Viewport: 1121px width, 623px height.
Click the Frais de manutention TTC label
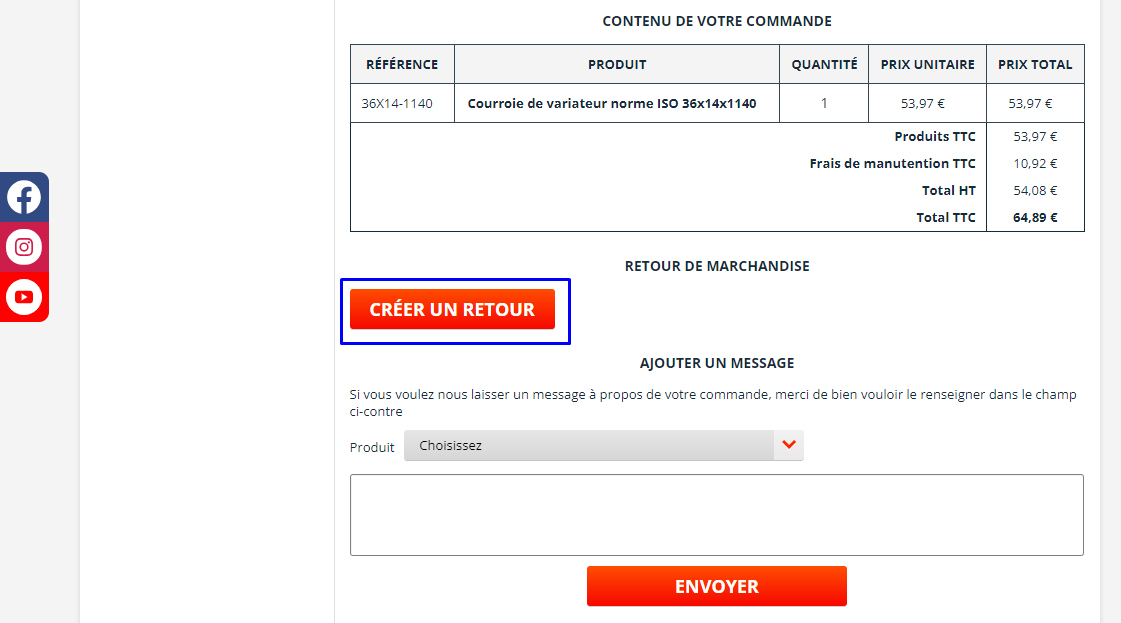(x=892, y=163)
